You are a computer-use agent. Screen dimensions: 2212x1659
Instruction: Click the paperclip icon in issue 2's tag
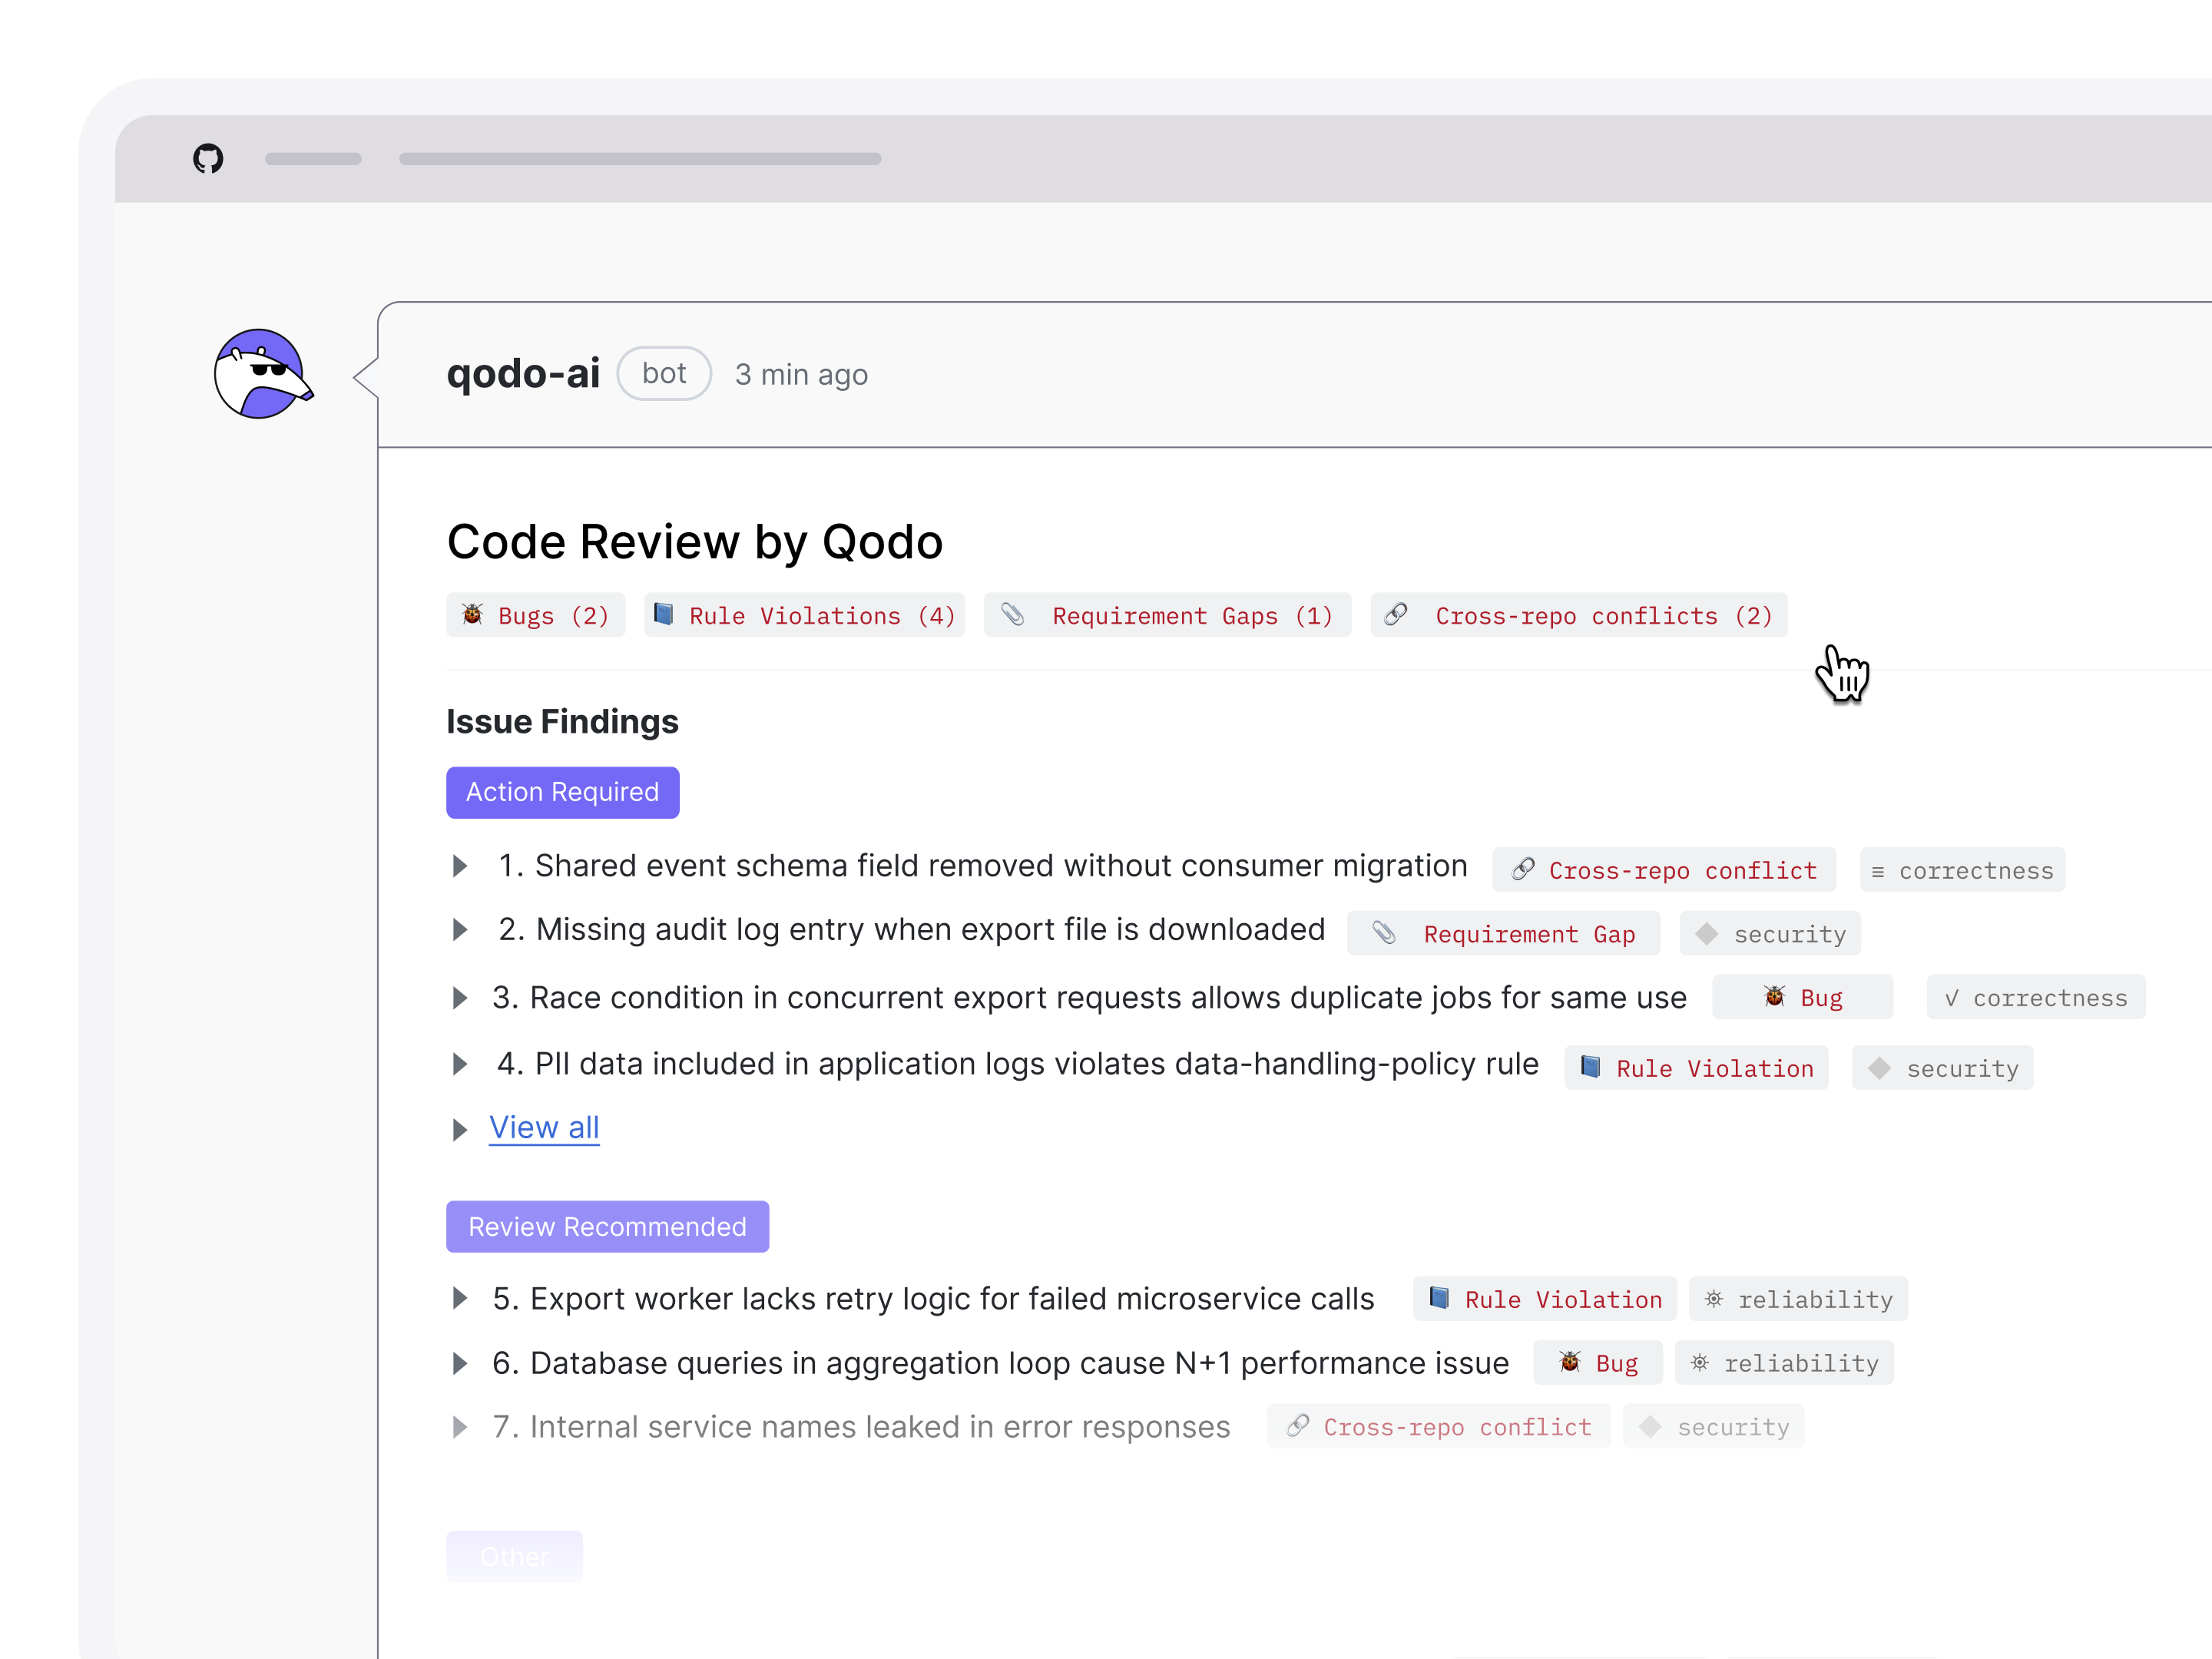click(x=1384, y=932)
